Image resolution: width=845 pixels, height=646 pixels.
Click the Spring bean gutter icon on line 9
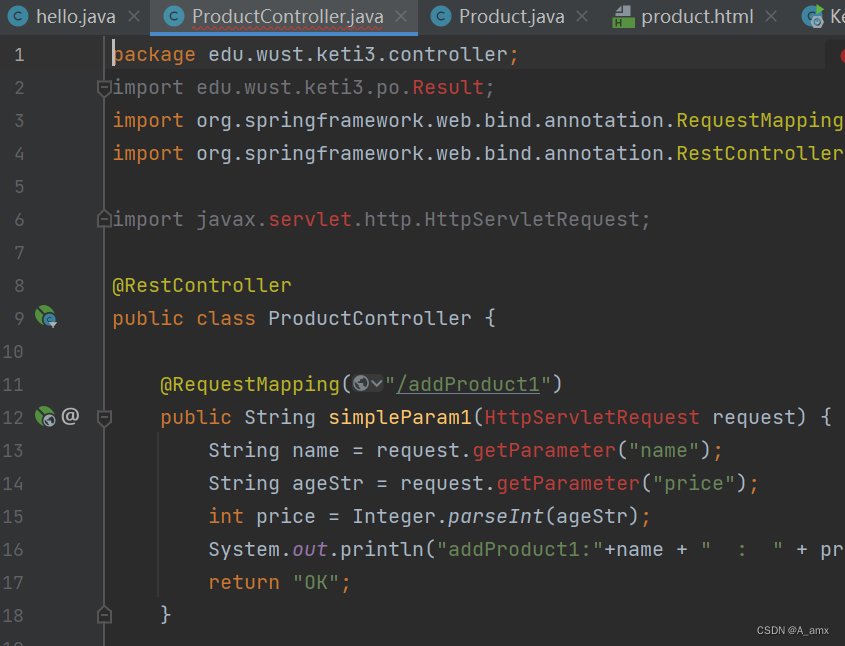tap(46, 317)
